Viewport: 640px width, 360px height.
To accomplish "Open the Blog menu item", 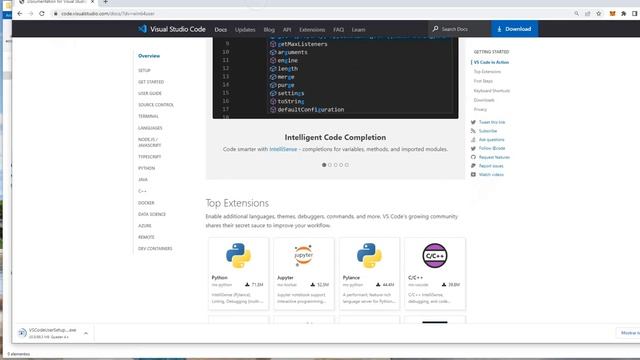I will tap(269, 29).
